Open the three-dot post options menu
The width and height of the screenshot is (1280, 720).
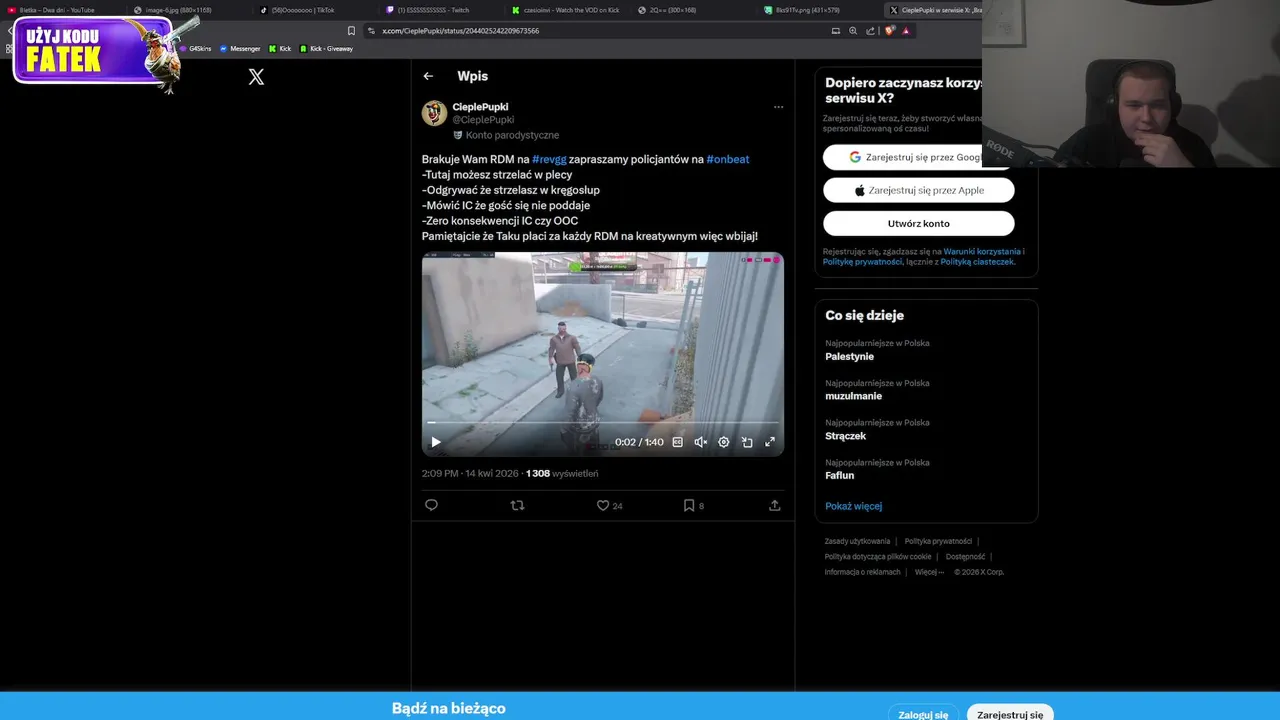coord(778,107)
